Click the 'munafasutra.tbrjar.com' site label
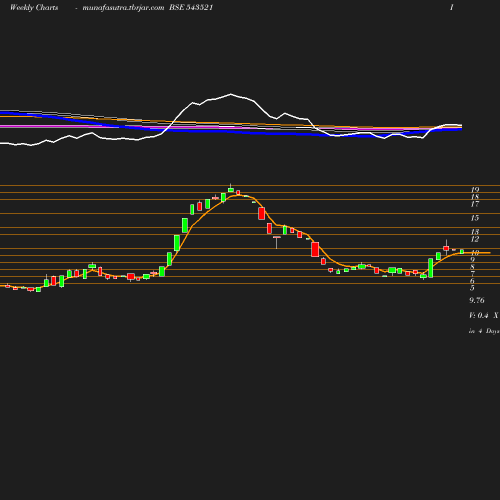The width and height of the screenshot is (500, 500). tap(123, 8)
